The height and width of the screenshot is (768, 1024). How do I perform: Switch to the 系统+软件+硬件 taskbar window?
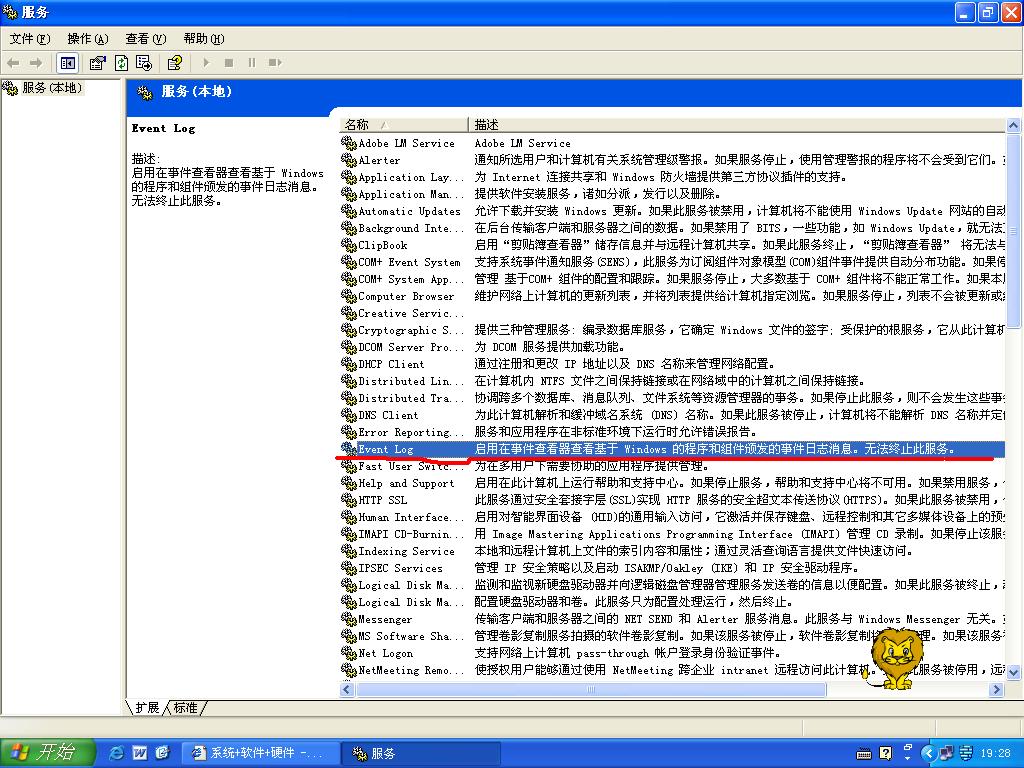[260, 753]
